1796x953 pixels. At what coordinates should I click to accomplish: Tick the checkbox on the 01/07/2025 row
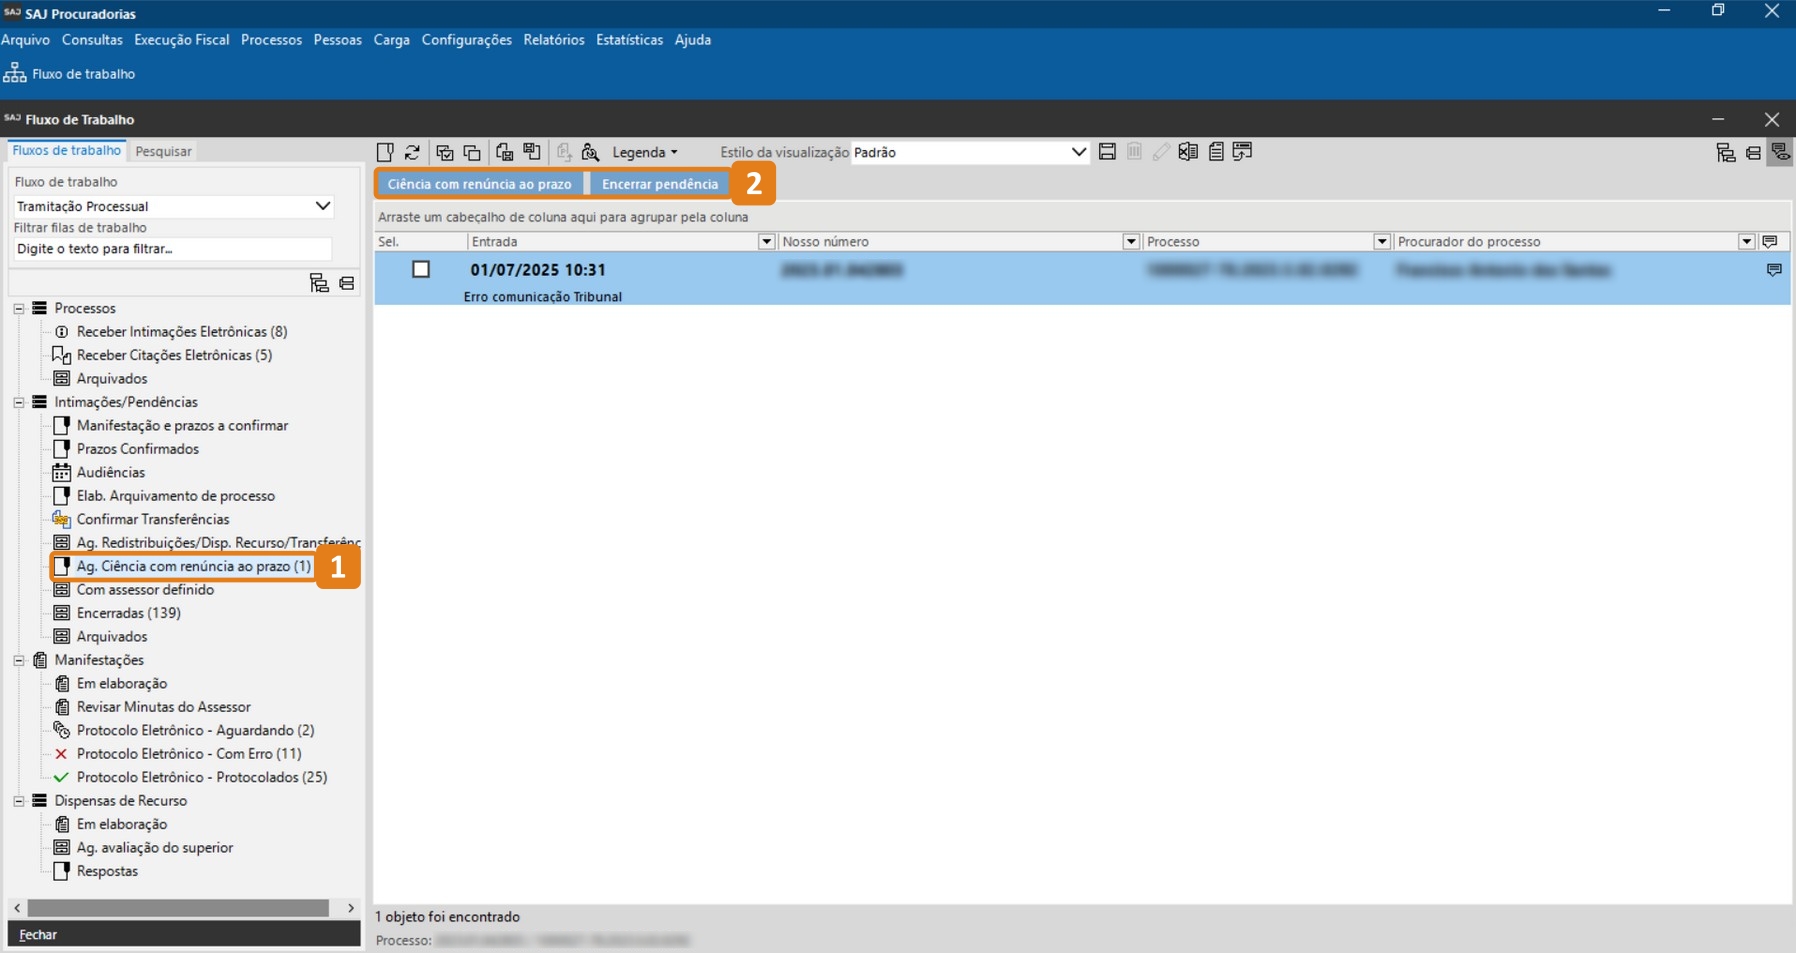[x=421, y=269]
